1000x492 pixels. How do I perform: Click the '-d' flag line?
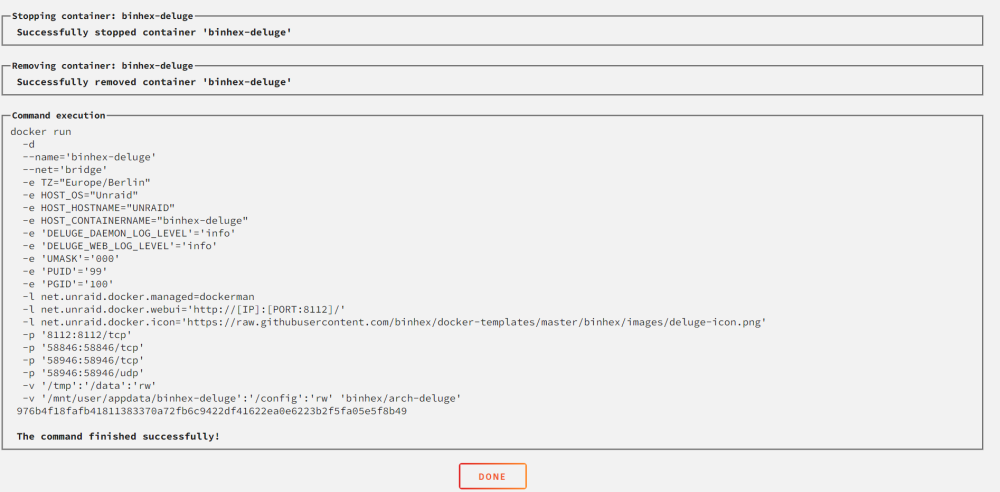(29, 144)
